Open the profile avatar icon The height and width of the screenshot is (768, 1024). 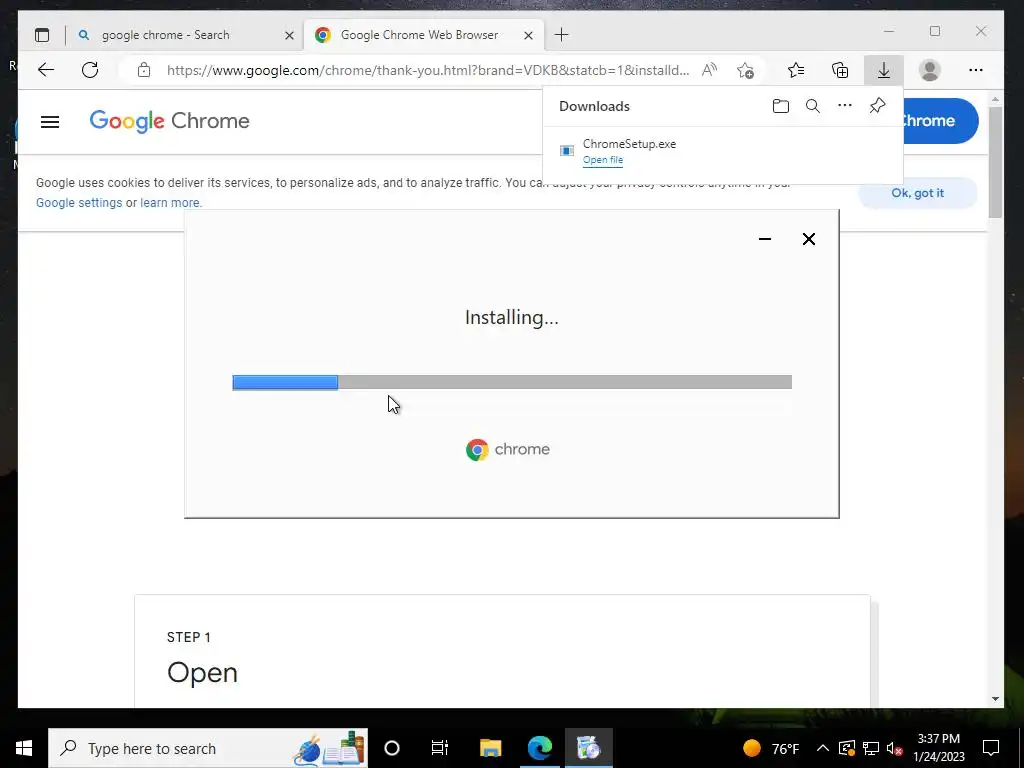pyautogui.click(x=929, y=70)
